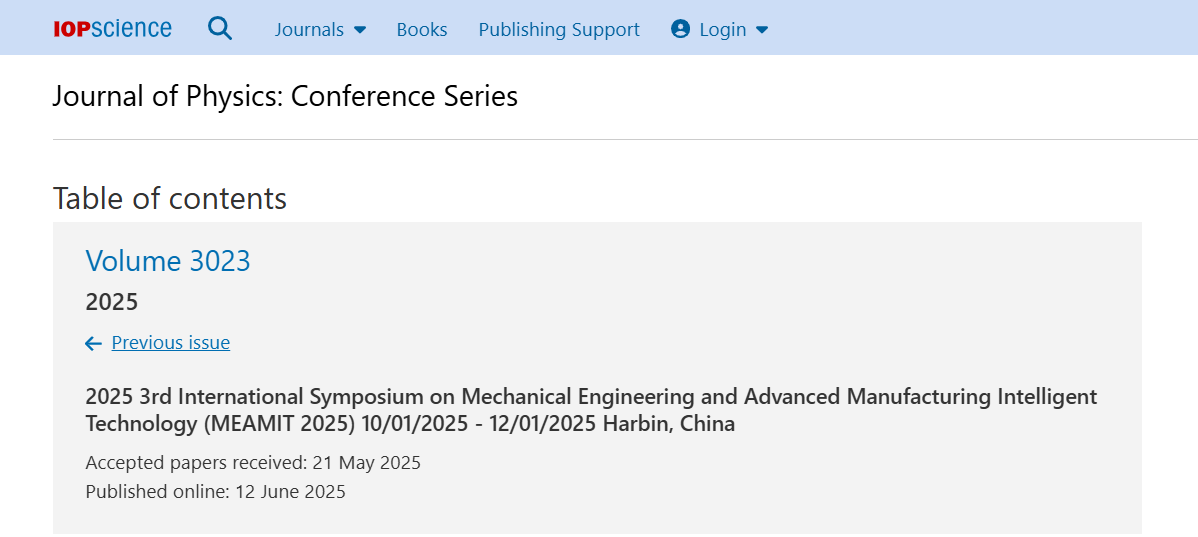The width and height of the screenshot is (1198, 537).
Task: Click the Published online date line
Action: (215, 491)
